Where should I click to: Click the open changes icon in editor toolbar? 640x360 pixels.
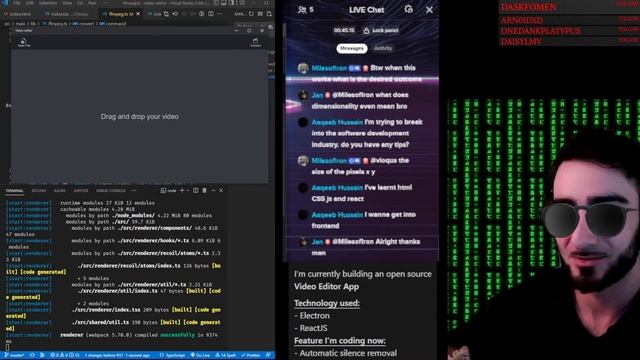coord(166,14)
